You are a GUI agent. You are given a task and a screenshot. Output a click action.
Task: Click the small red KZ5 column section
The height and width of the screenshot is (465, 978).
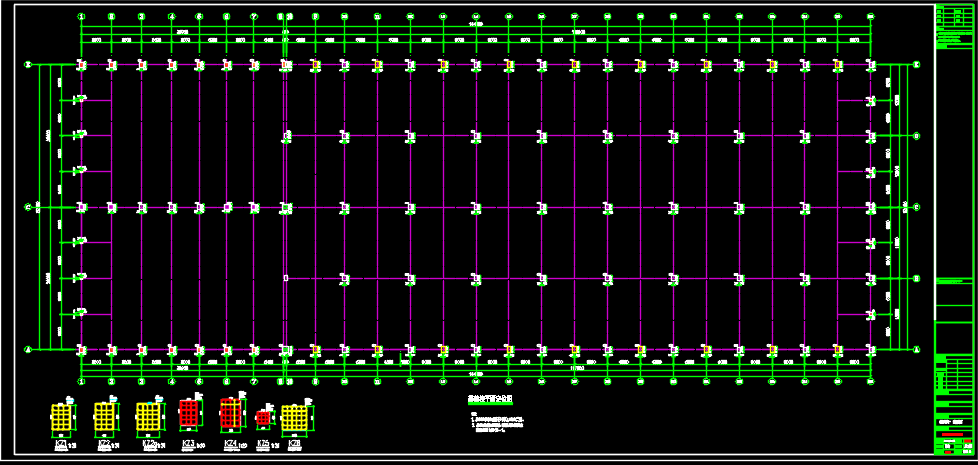263,418
